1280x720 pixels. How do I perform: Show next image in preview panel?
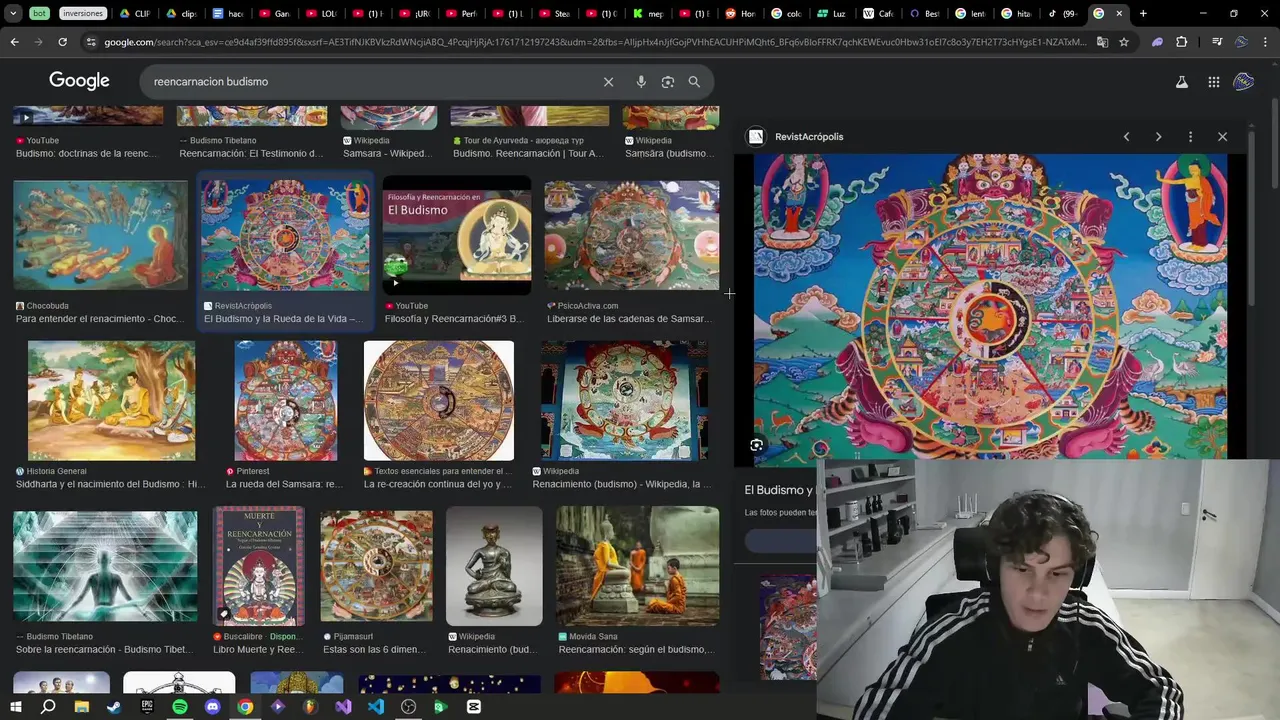(1158, 137)
